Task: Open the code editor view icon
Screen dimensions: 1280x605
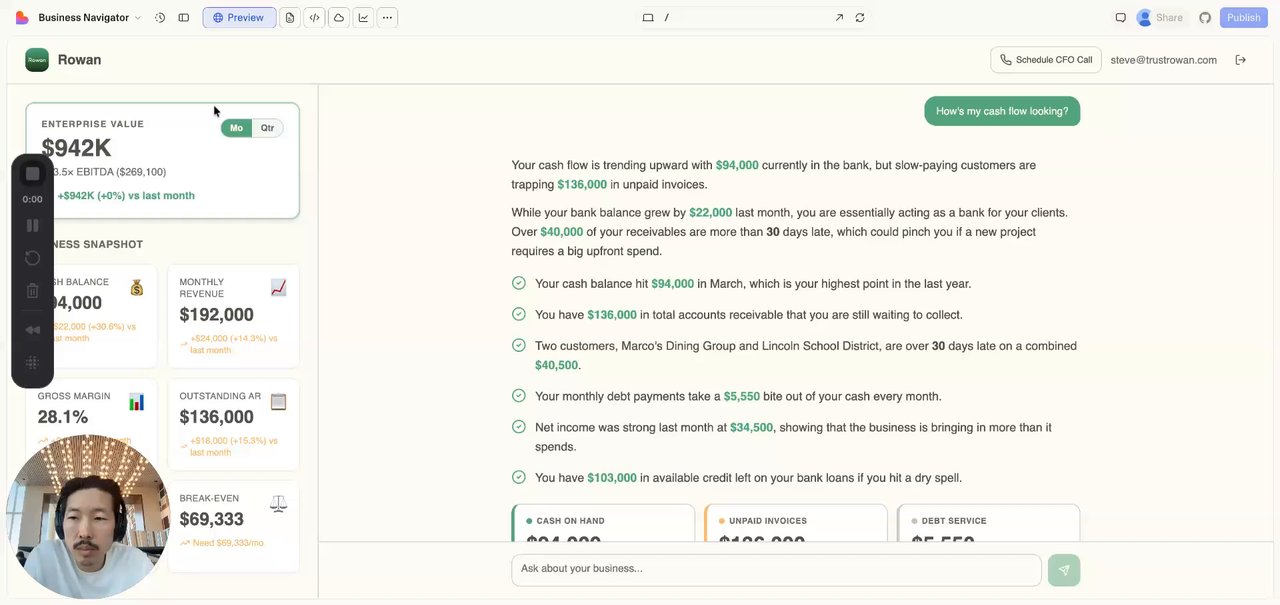Action: 314,18
